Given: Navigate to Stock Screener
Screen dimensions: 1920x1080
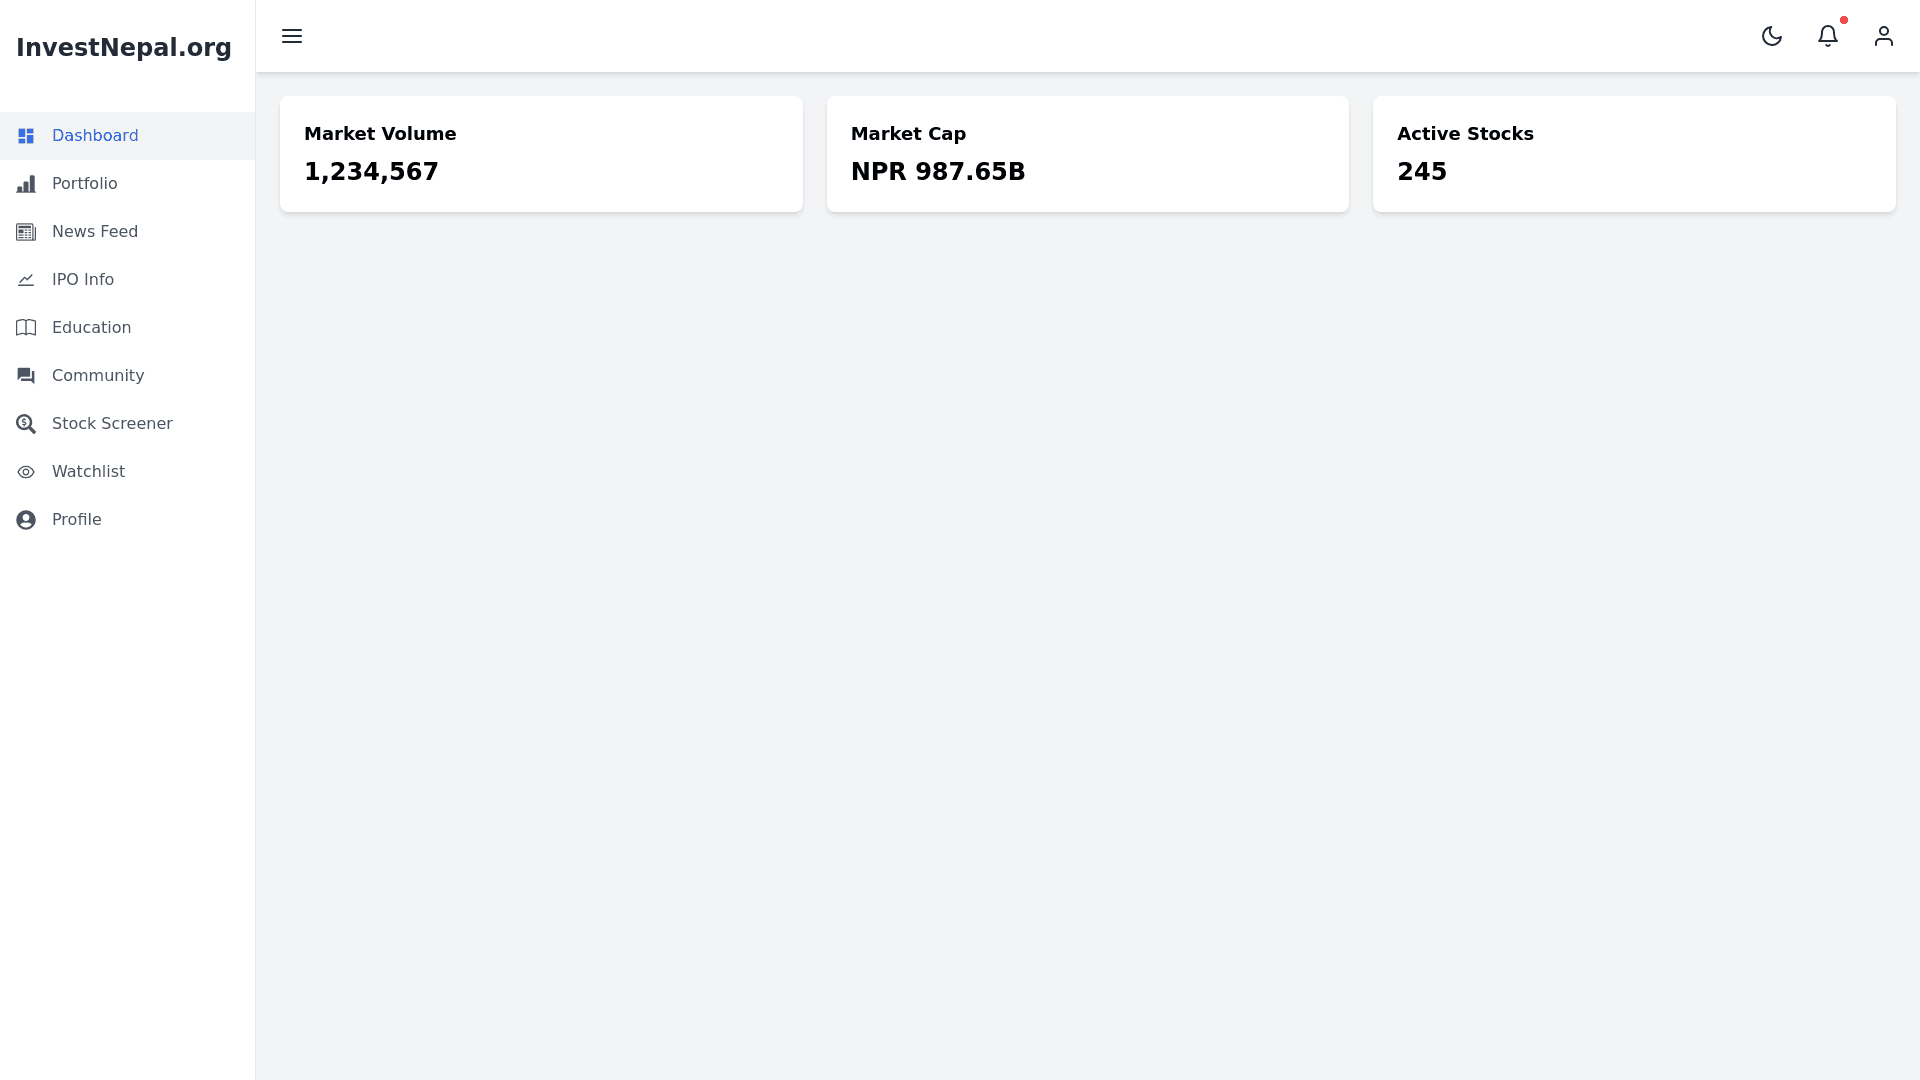Looking at the screenshot, I should coord(112,424).
